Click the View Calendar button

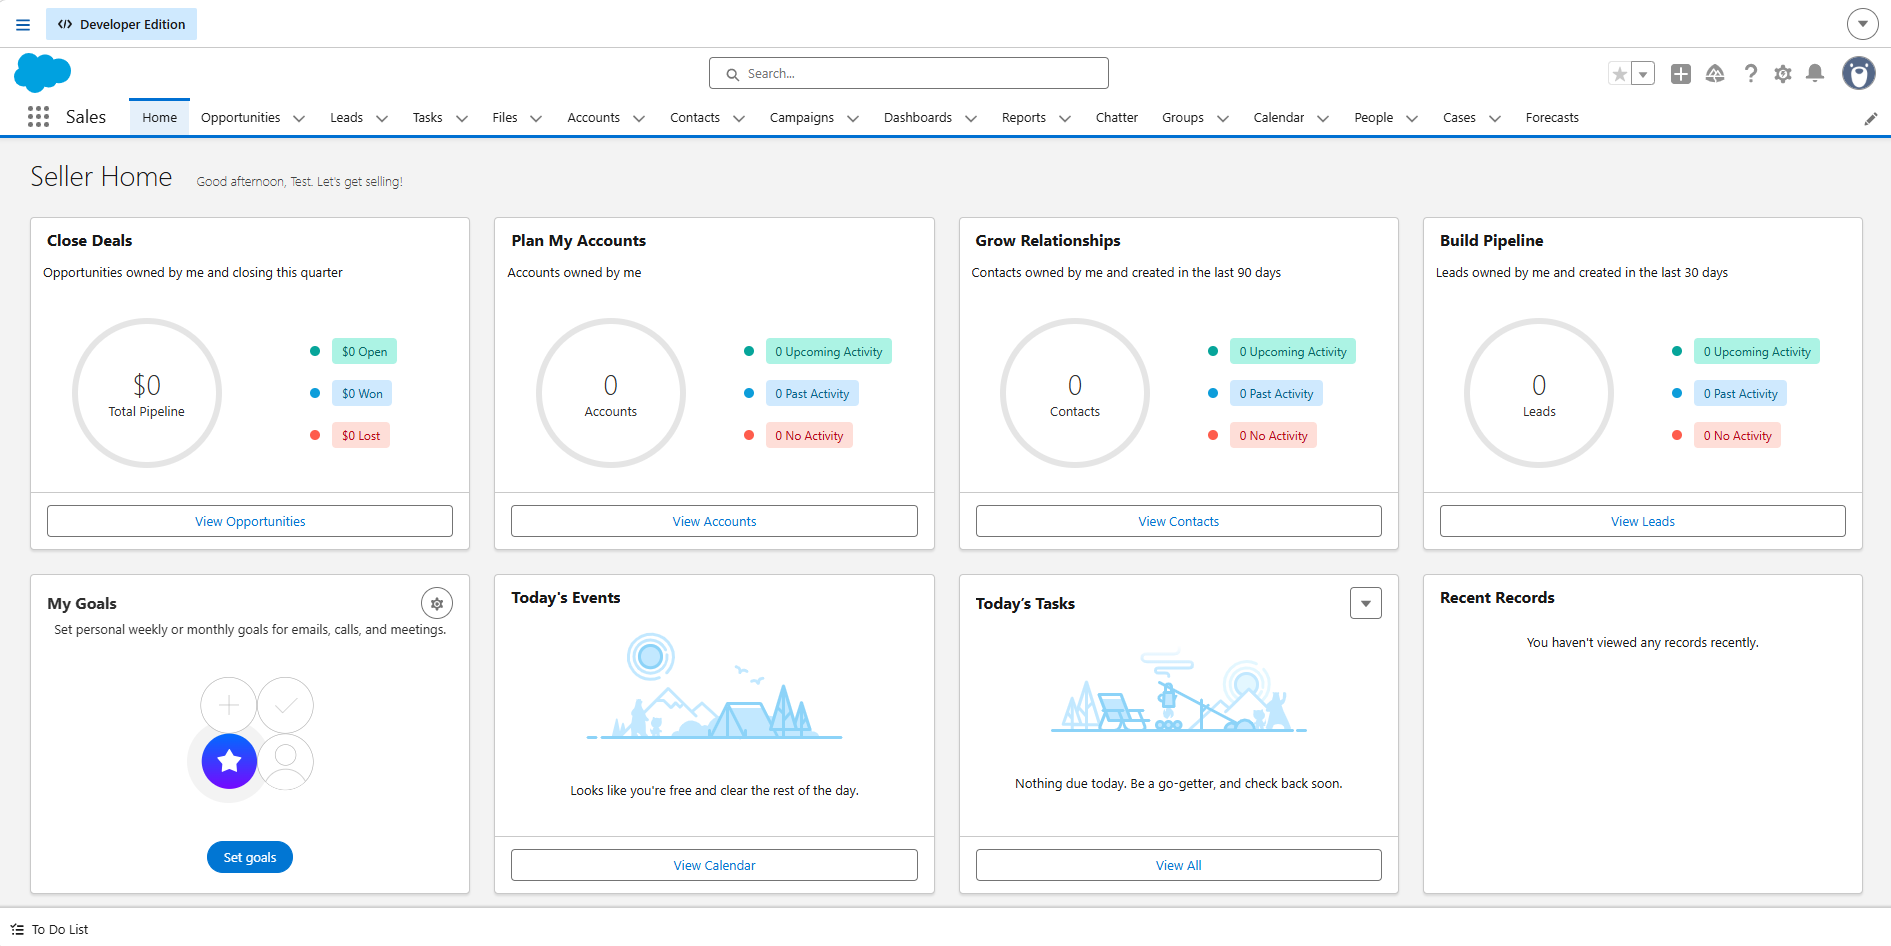click(x=714, y=865)
